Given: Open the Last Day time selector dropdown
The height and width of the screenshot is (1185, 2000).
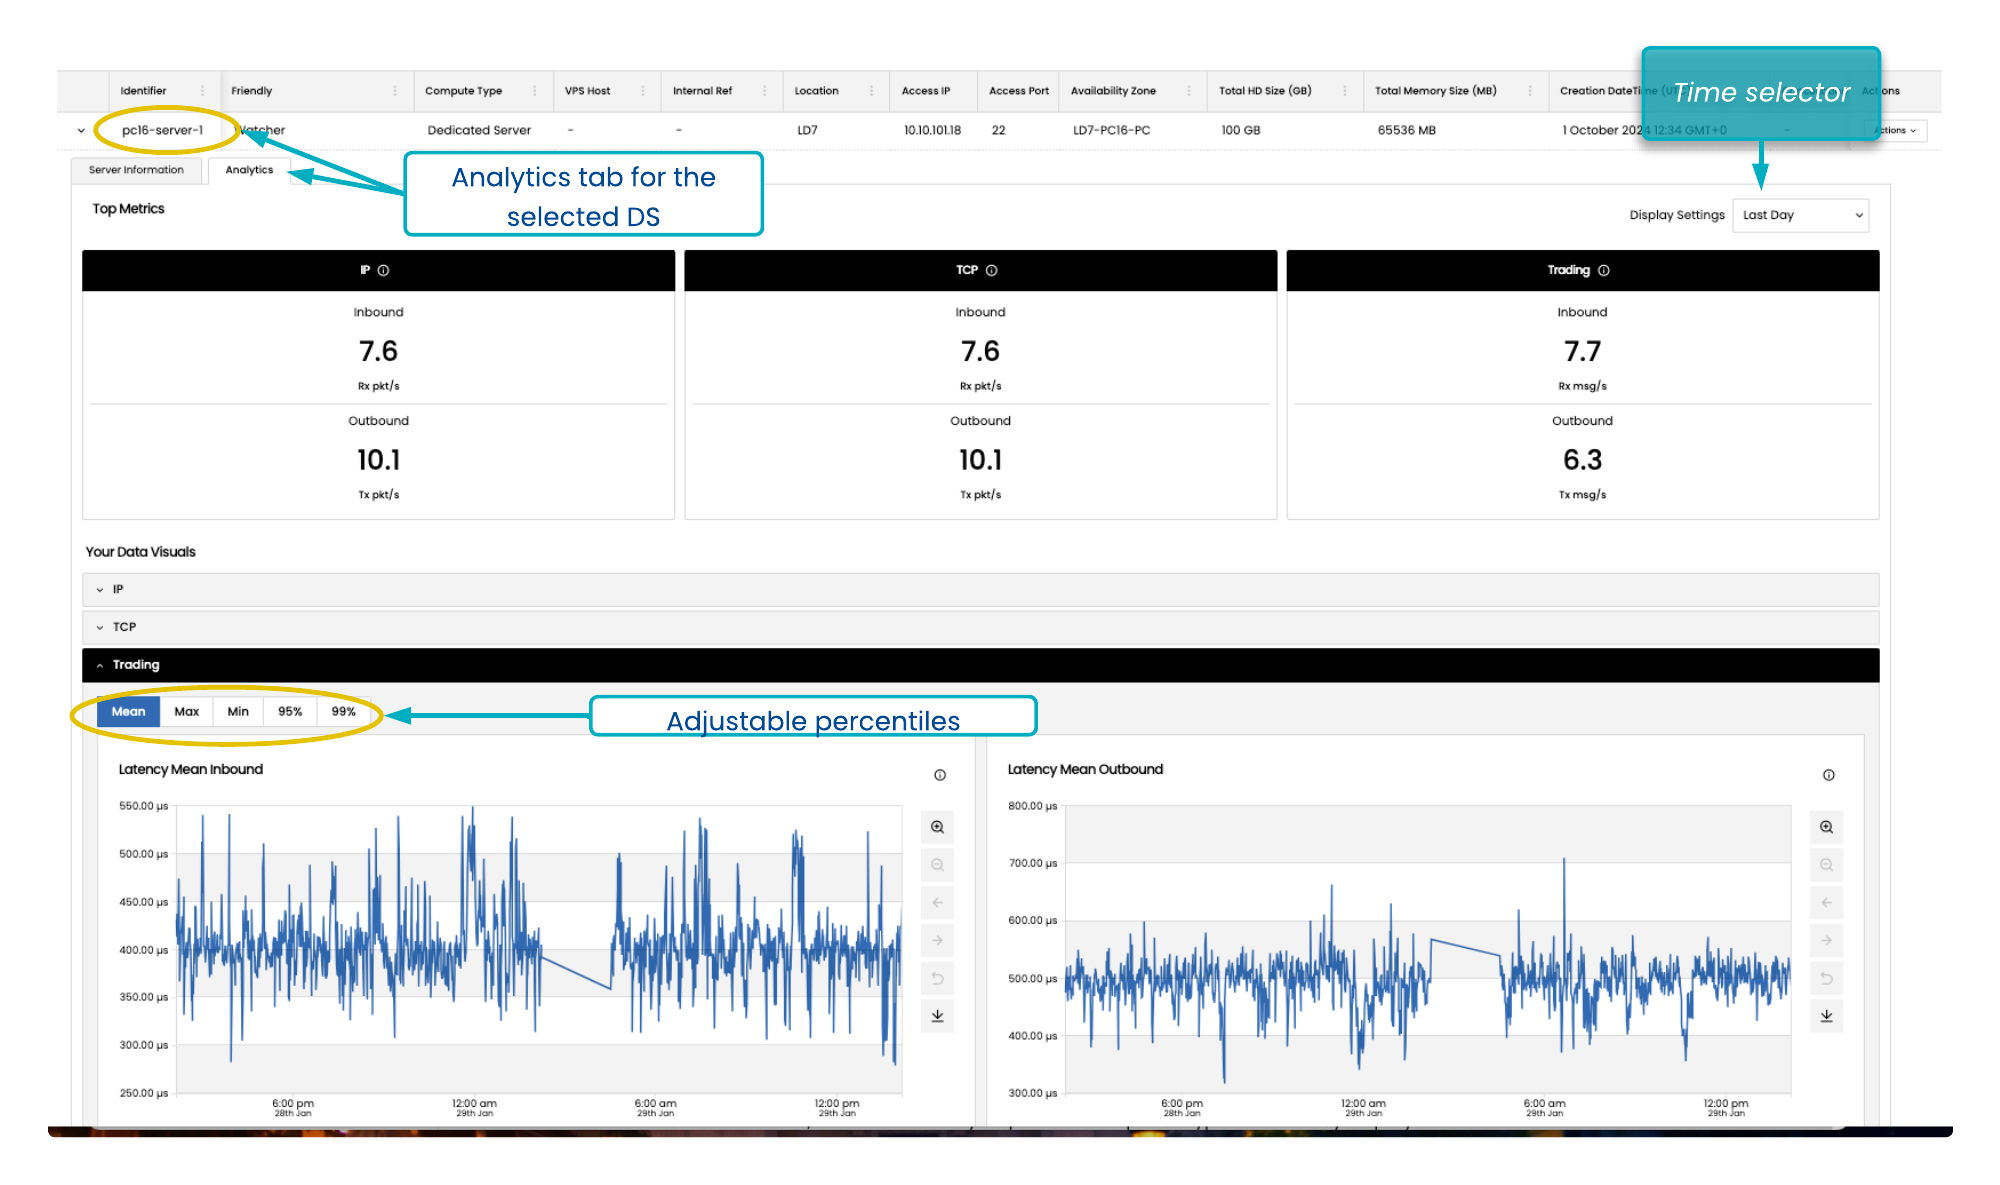Looking at the screenshot, I should coord(1801,215).
